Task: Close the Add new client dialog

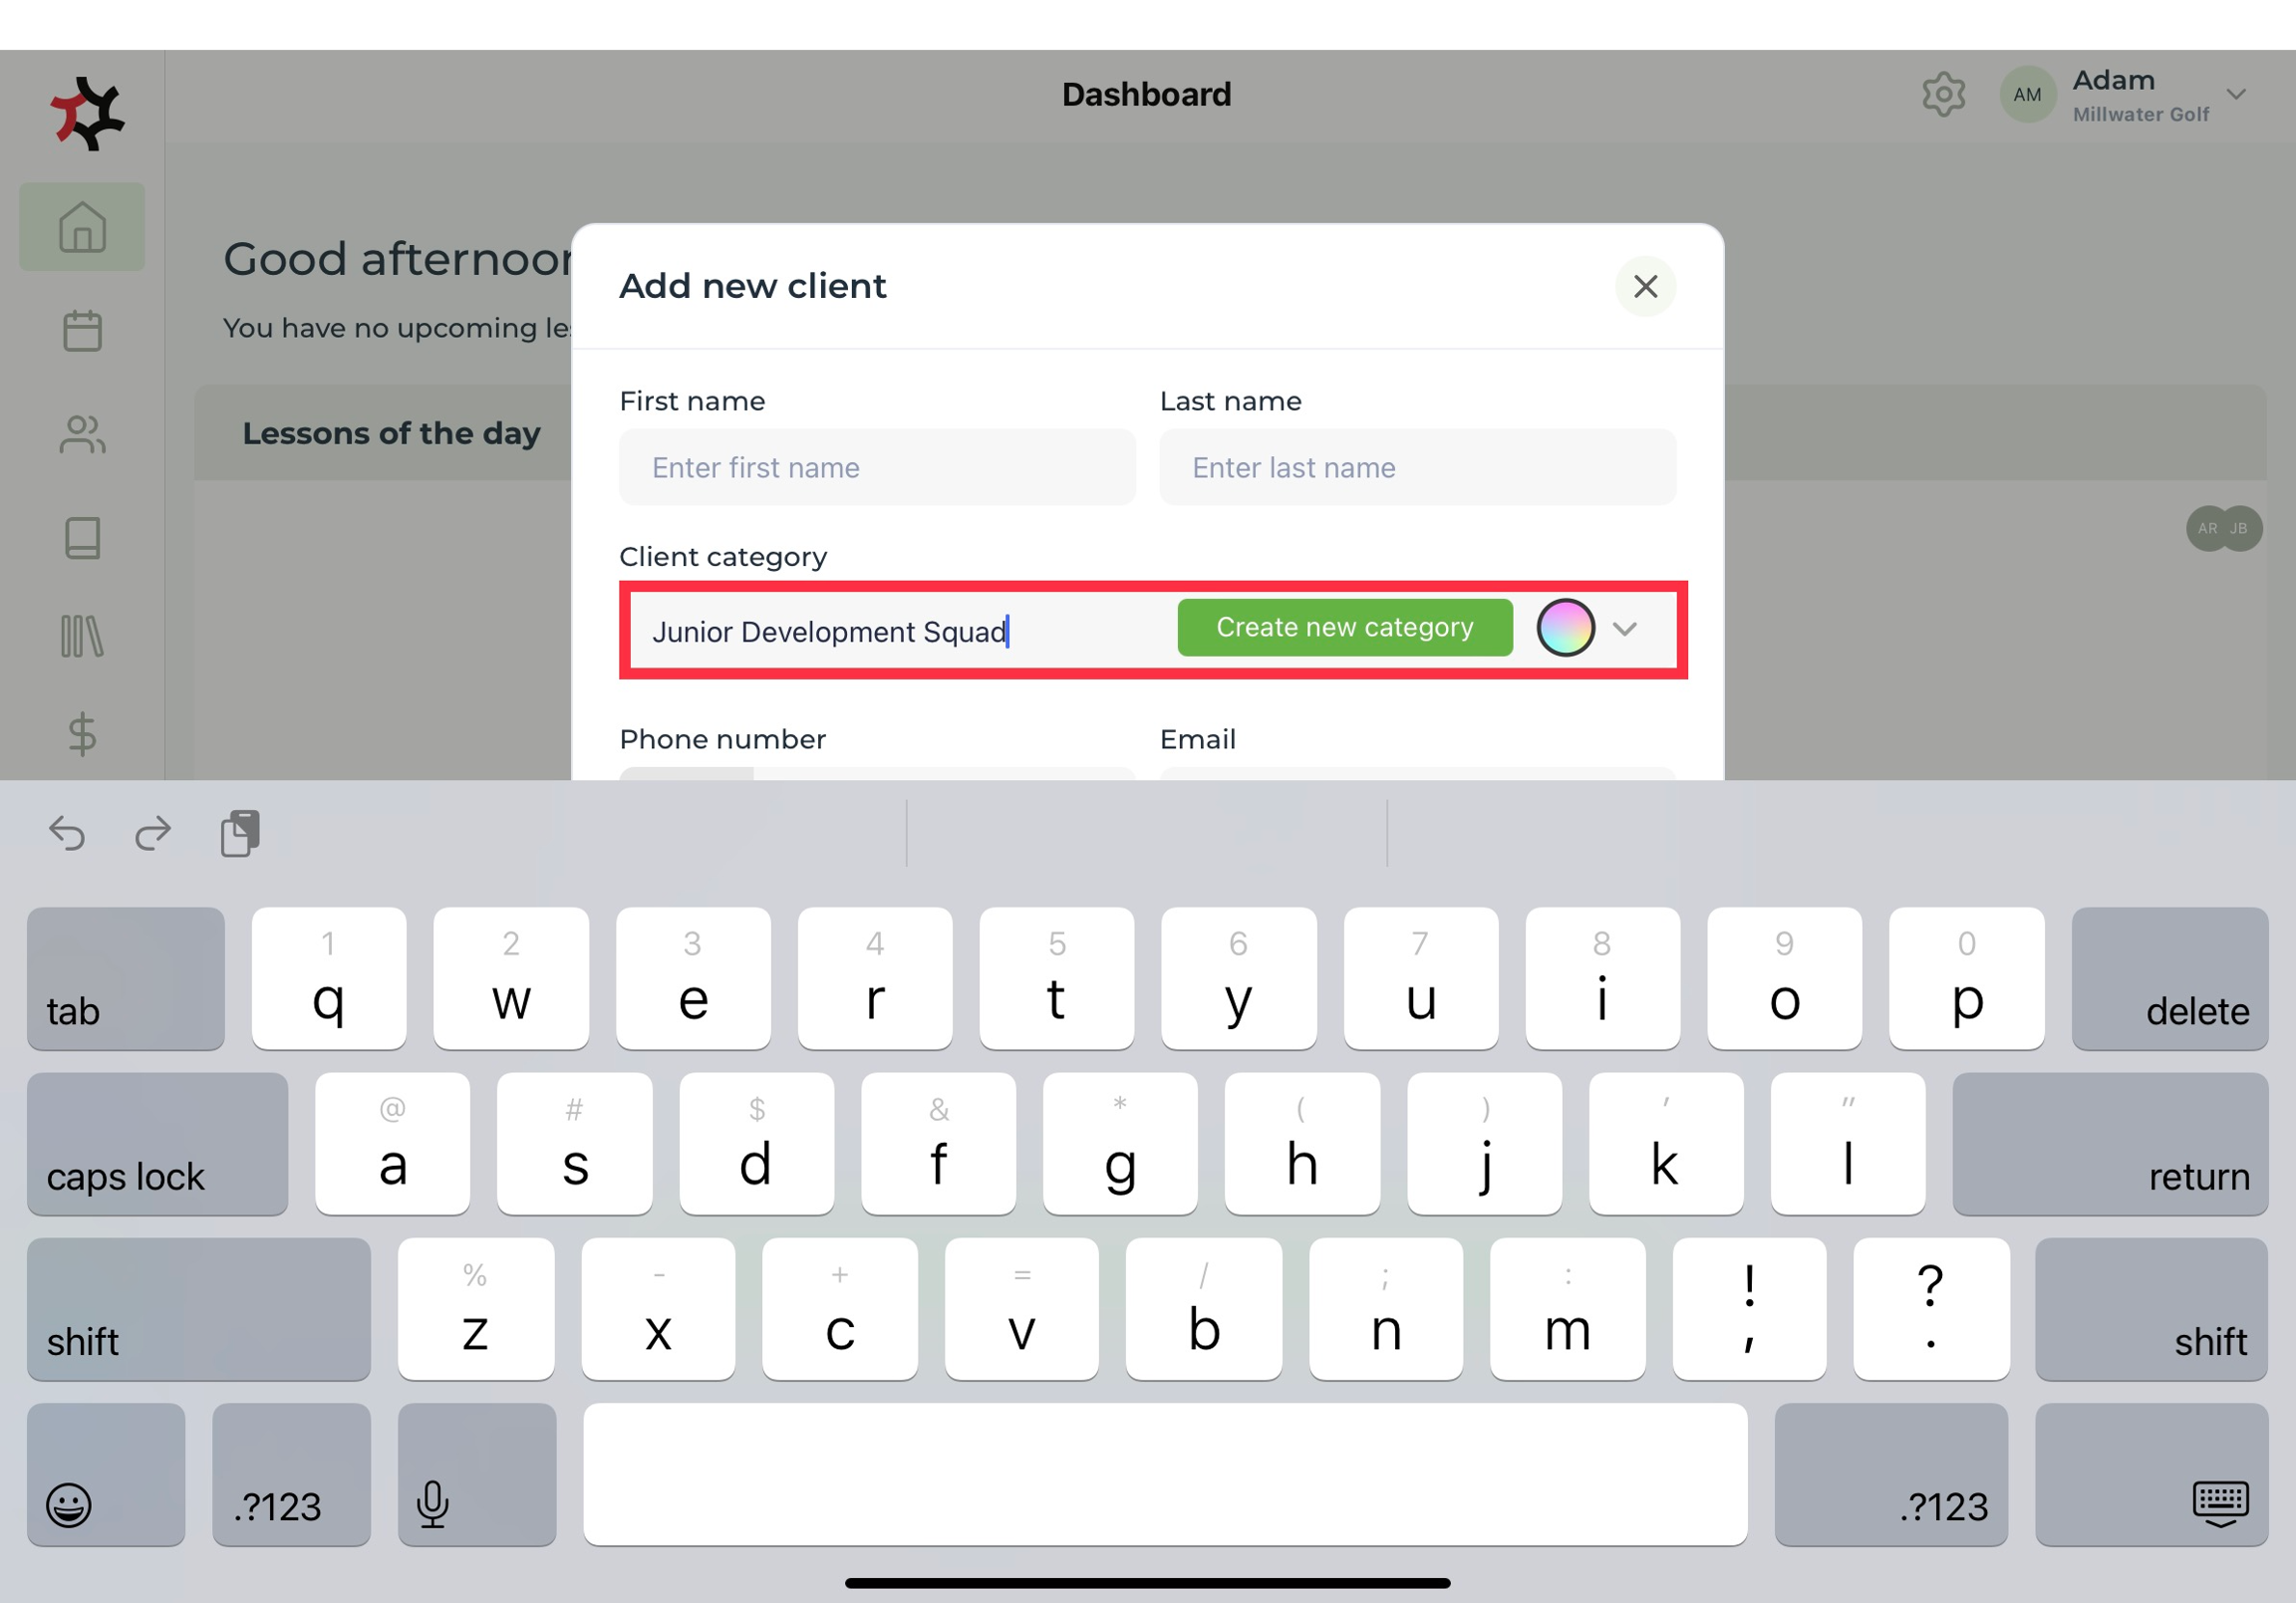Action: (x=1645, y=287)
